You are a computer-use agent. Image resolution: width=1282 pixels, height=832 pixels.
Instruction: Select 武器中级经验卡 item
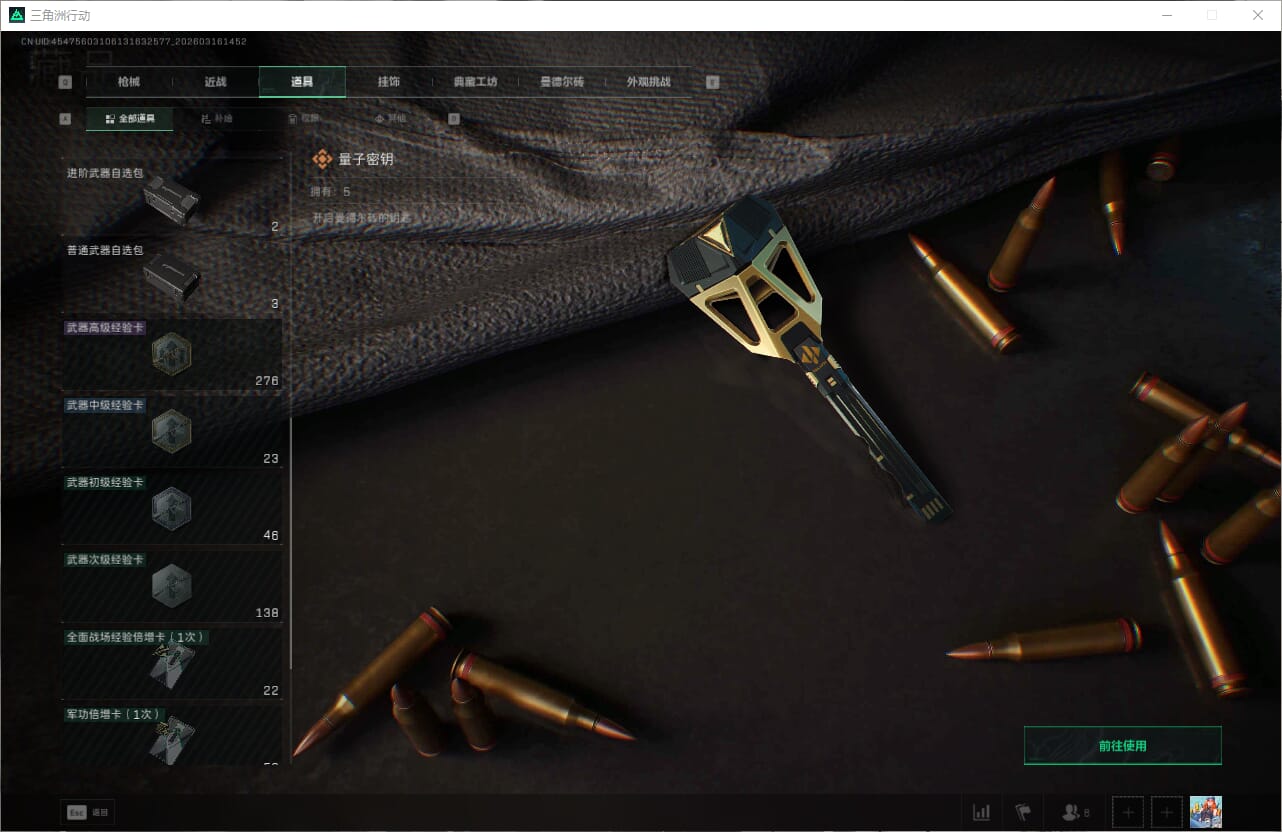point(172,430)
